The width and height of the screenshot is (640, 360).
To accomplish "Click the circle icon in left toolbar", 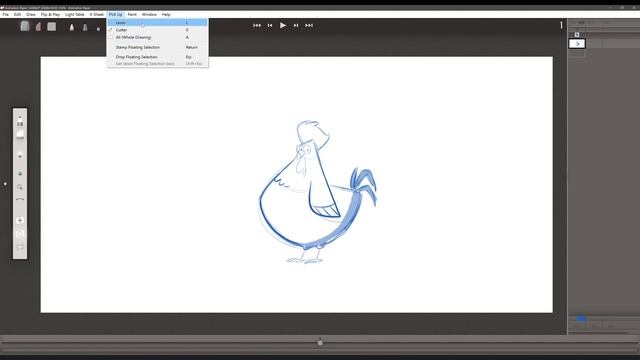I will (20, 234).
